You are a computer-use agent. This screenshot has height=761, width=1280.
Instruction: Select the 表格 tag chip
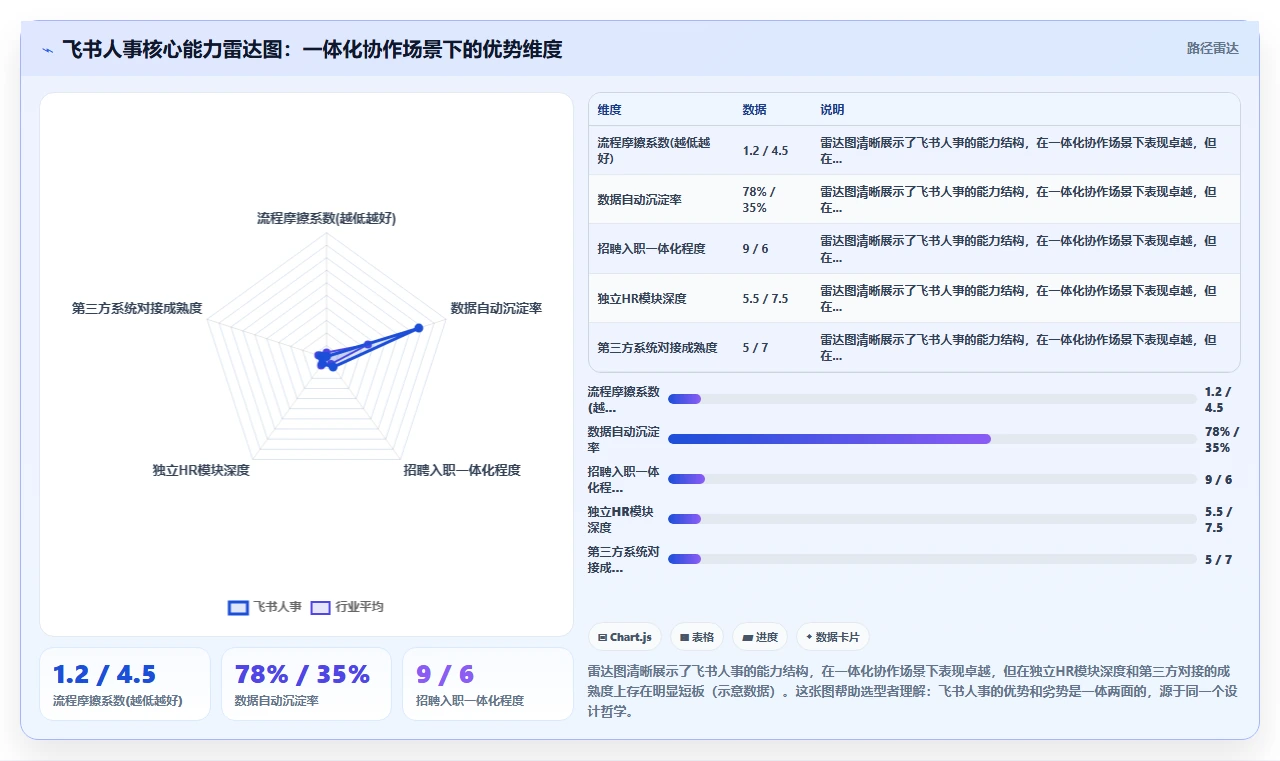click(697, 637)
